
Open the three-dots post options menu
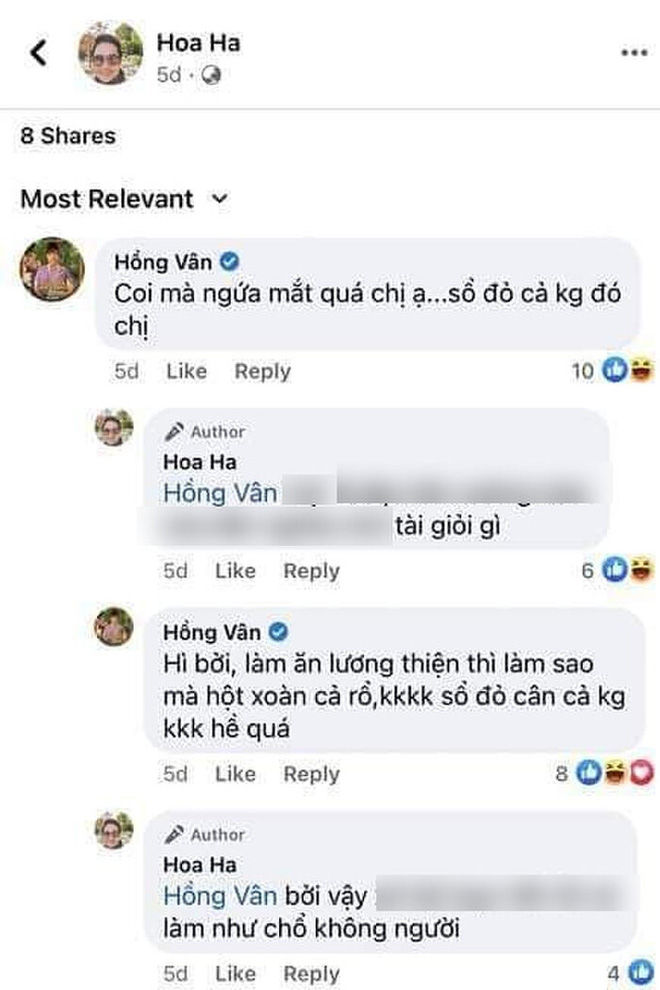coord(634,53)
